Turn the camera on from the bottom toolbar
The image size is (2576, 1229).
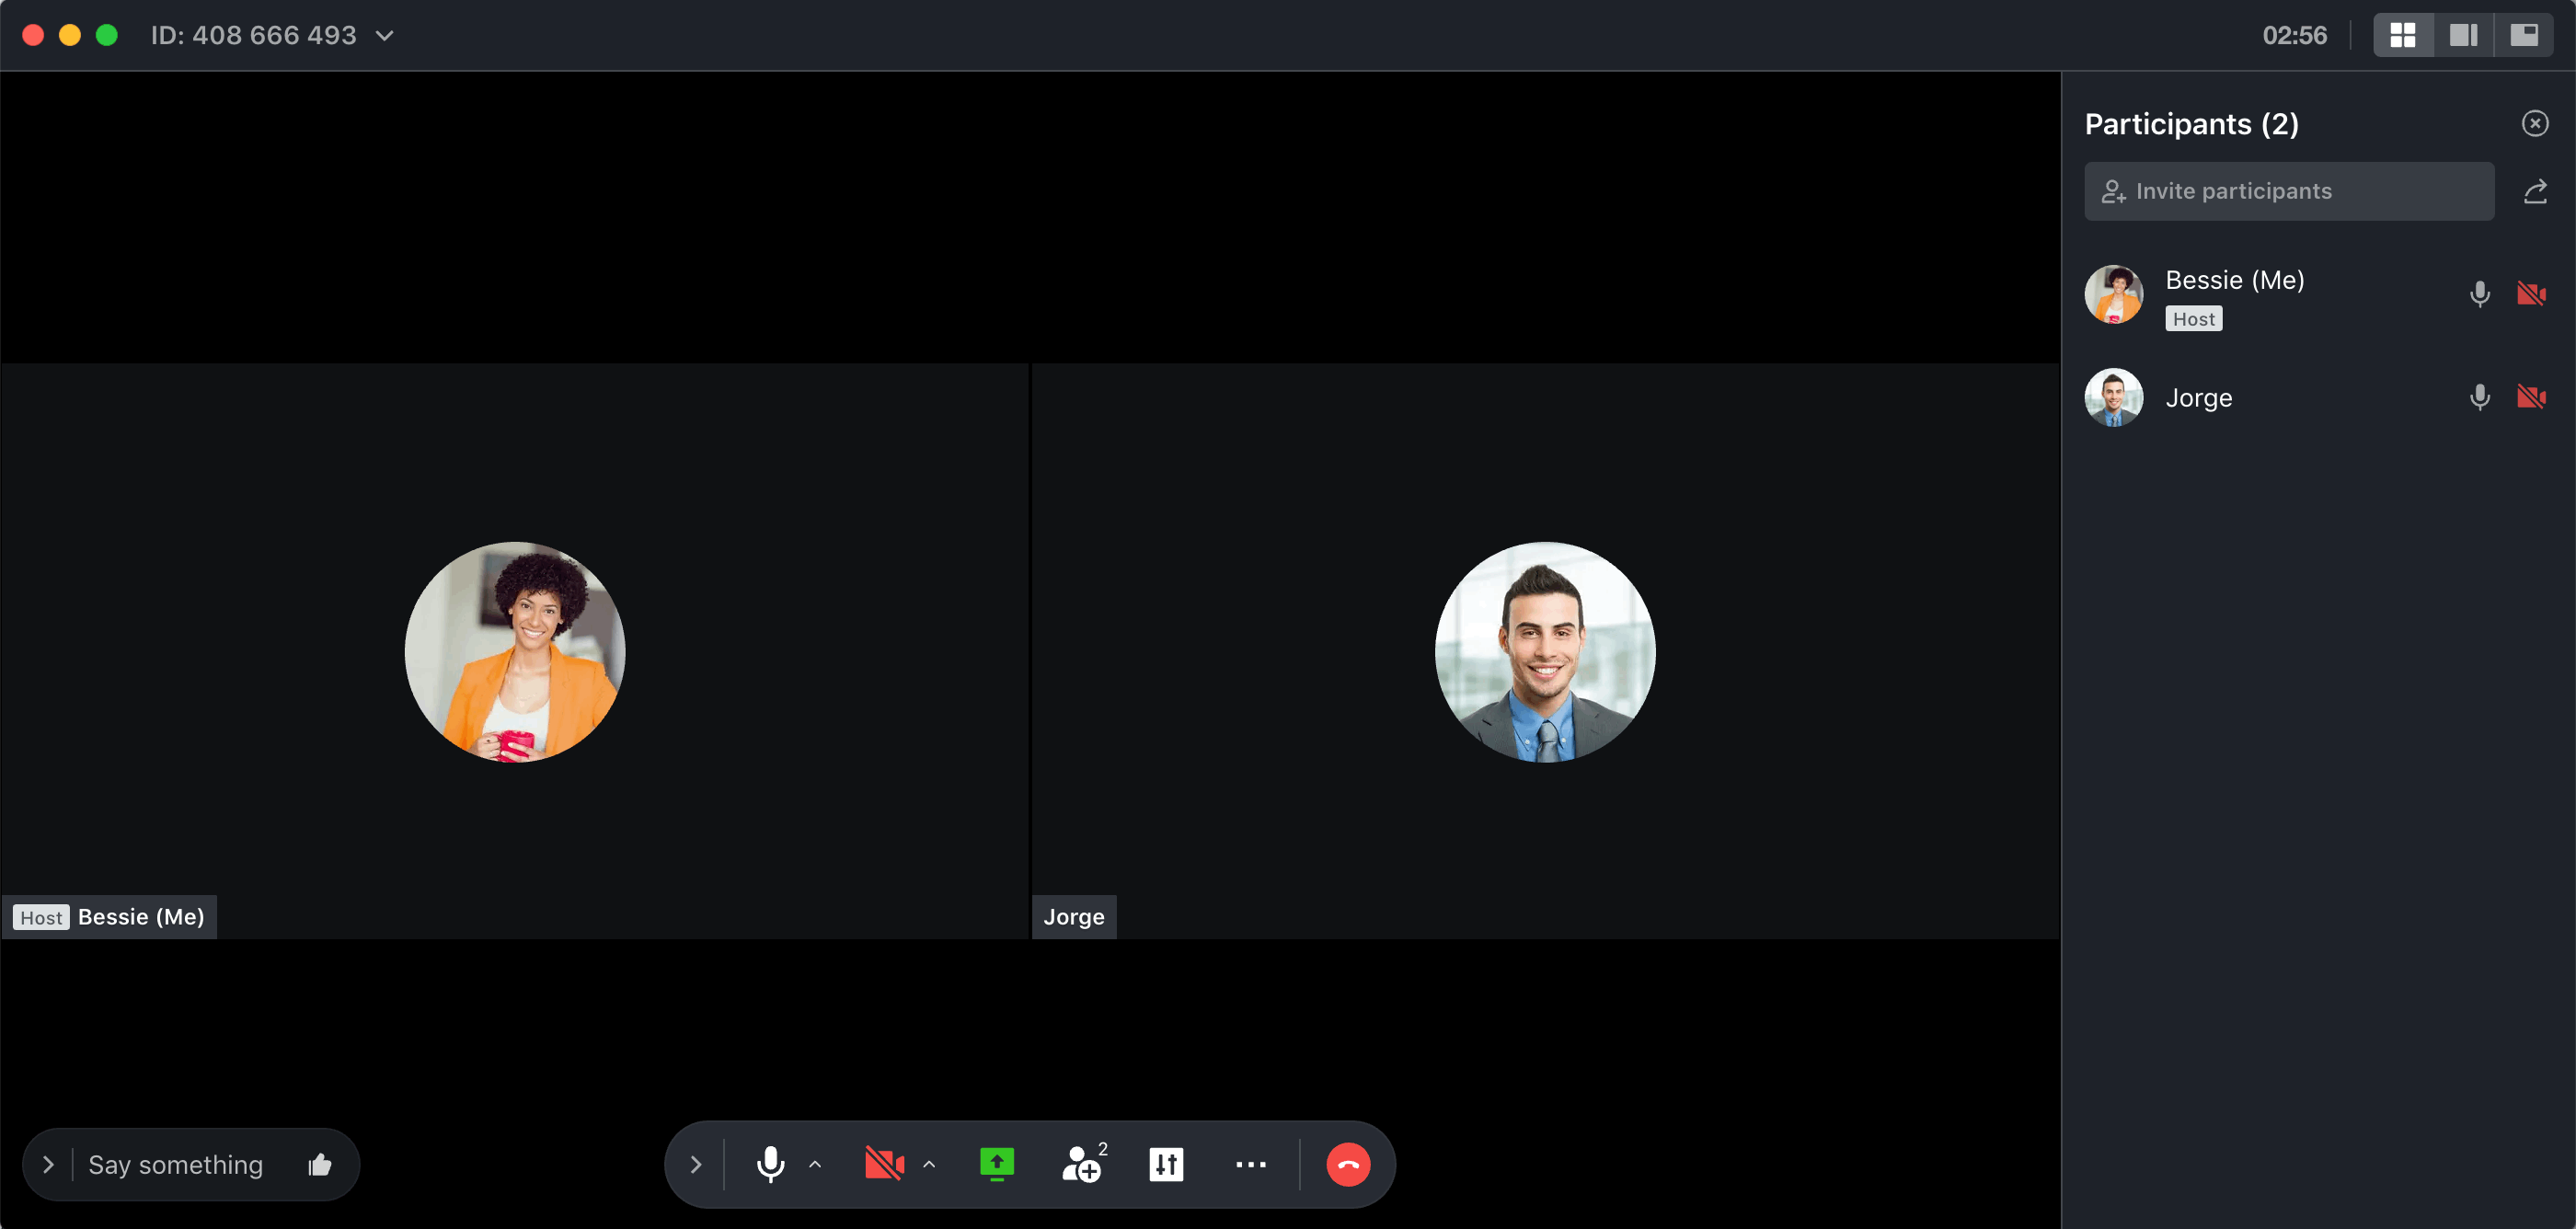click(883, 1164)
